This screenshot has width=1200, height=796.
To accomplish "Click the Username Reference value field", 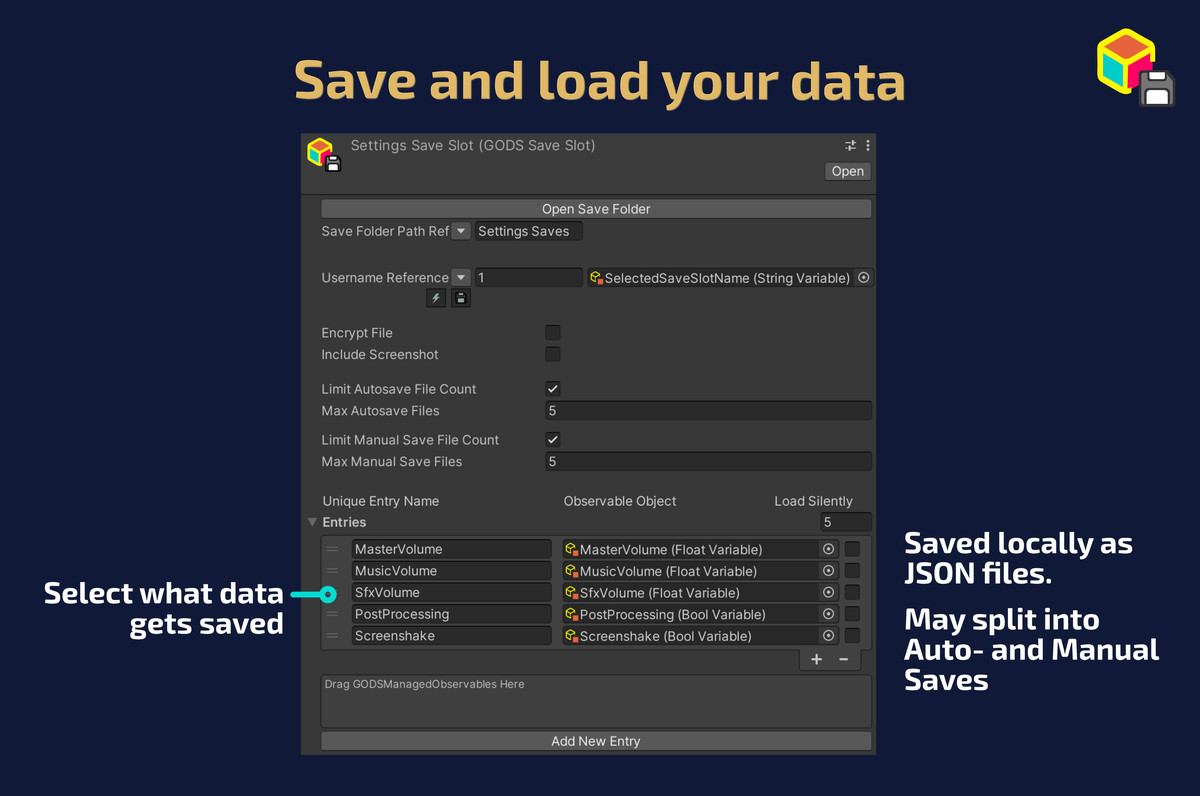I will pos(529,278).
